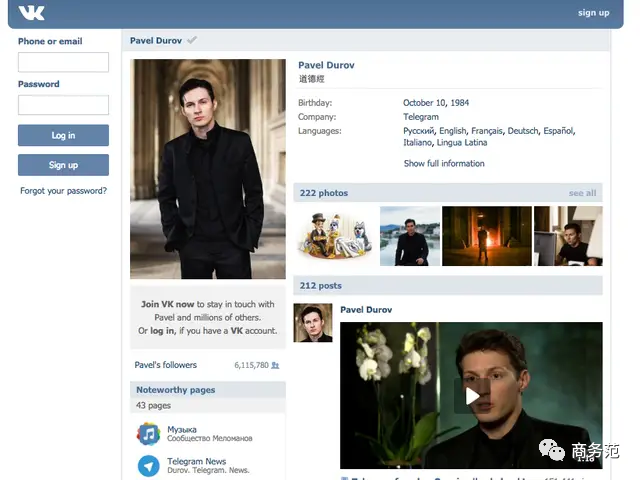640x480 pixels.
Task: Open the Музыка community icon
Action: point(148,434)
